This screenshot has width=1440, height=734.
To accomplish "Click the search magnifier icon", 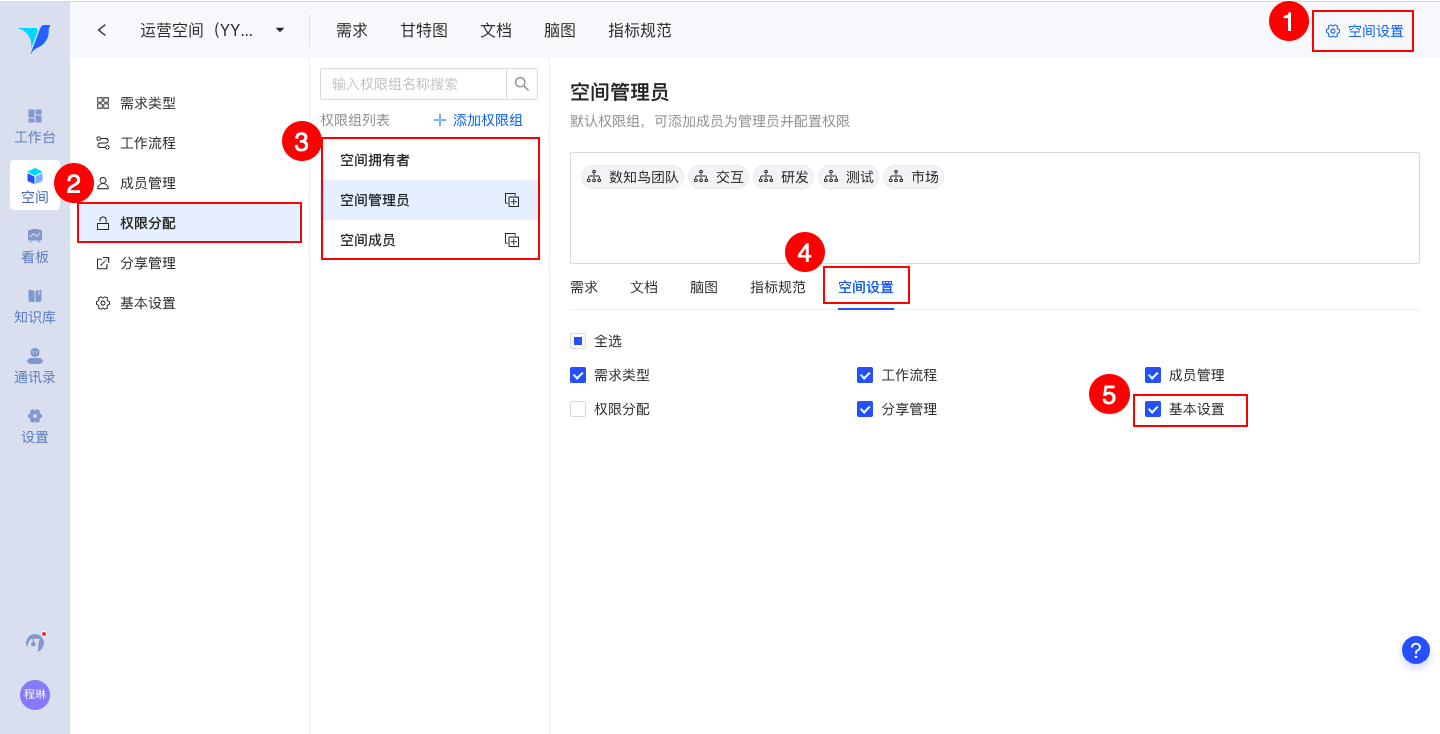I will point(522,85).
